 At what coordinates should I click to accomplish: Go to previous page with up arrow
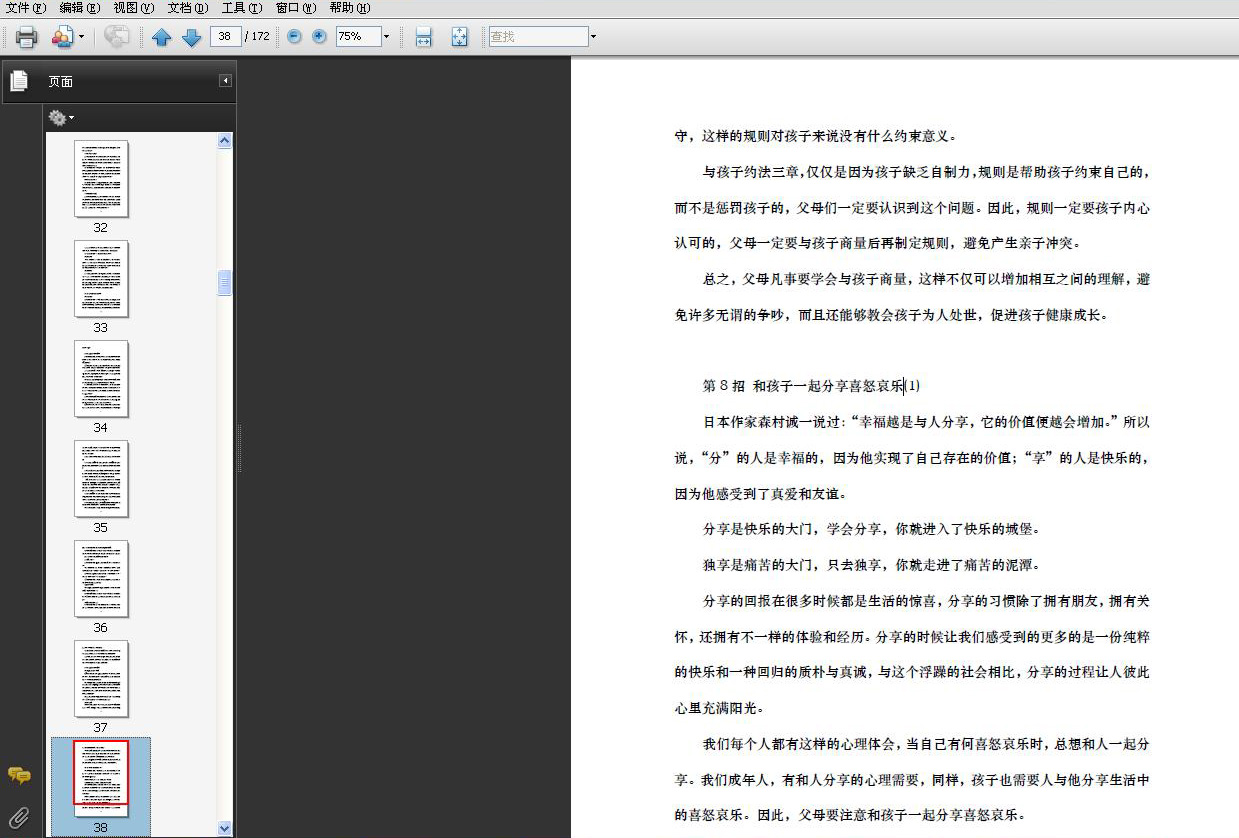(x=161, y=37)
